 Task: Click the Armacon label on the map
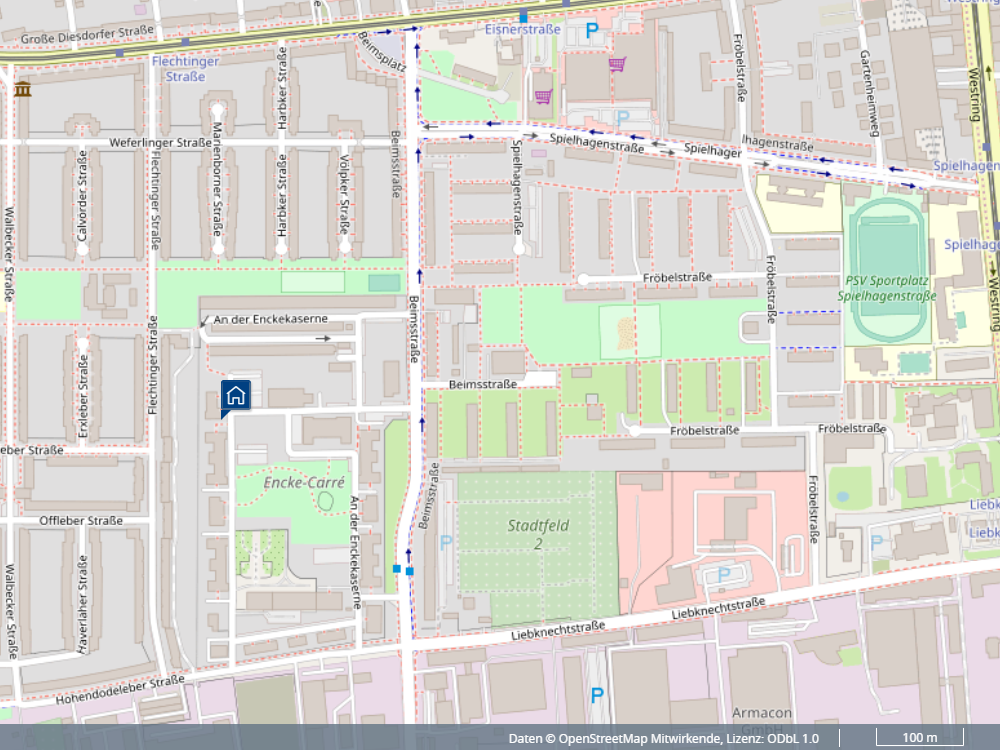coord(762,713)
